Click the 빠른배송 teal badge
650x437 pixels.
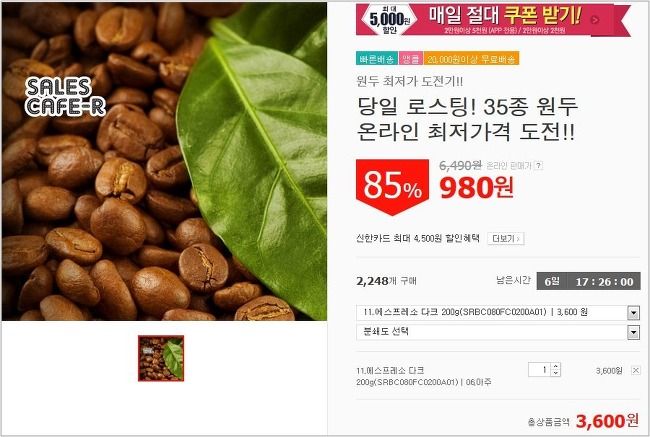(377, 59)
